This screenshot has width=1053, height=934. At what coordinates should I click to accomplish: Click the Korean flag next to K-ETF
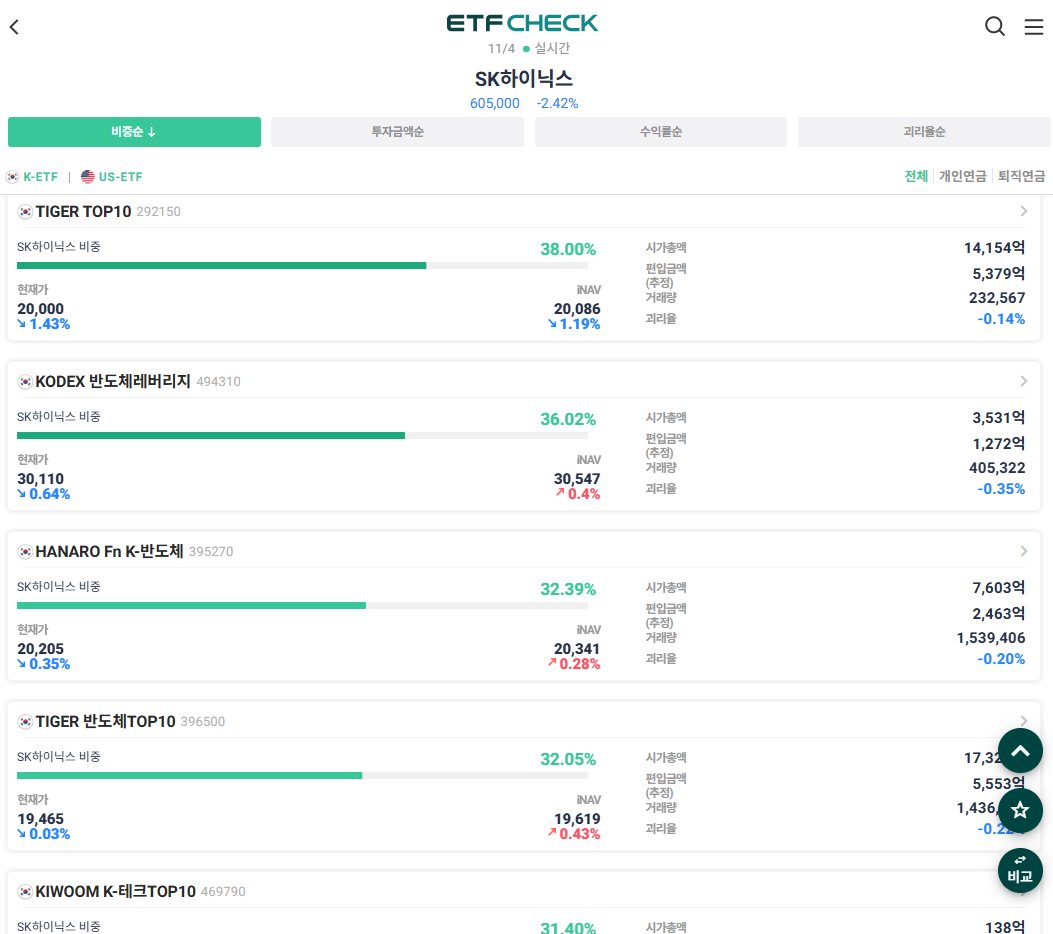point(13,177)
